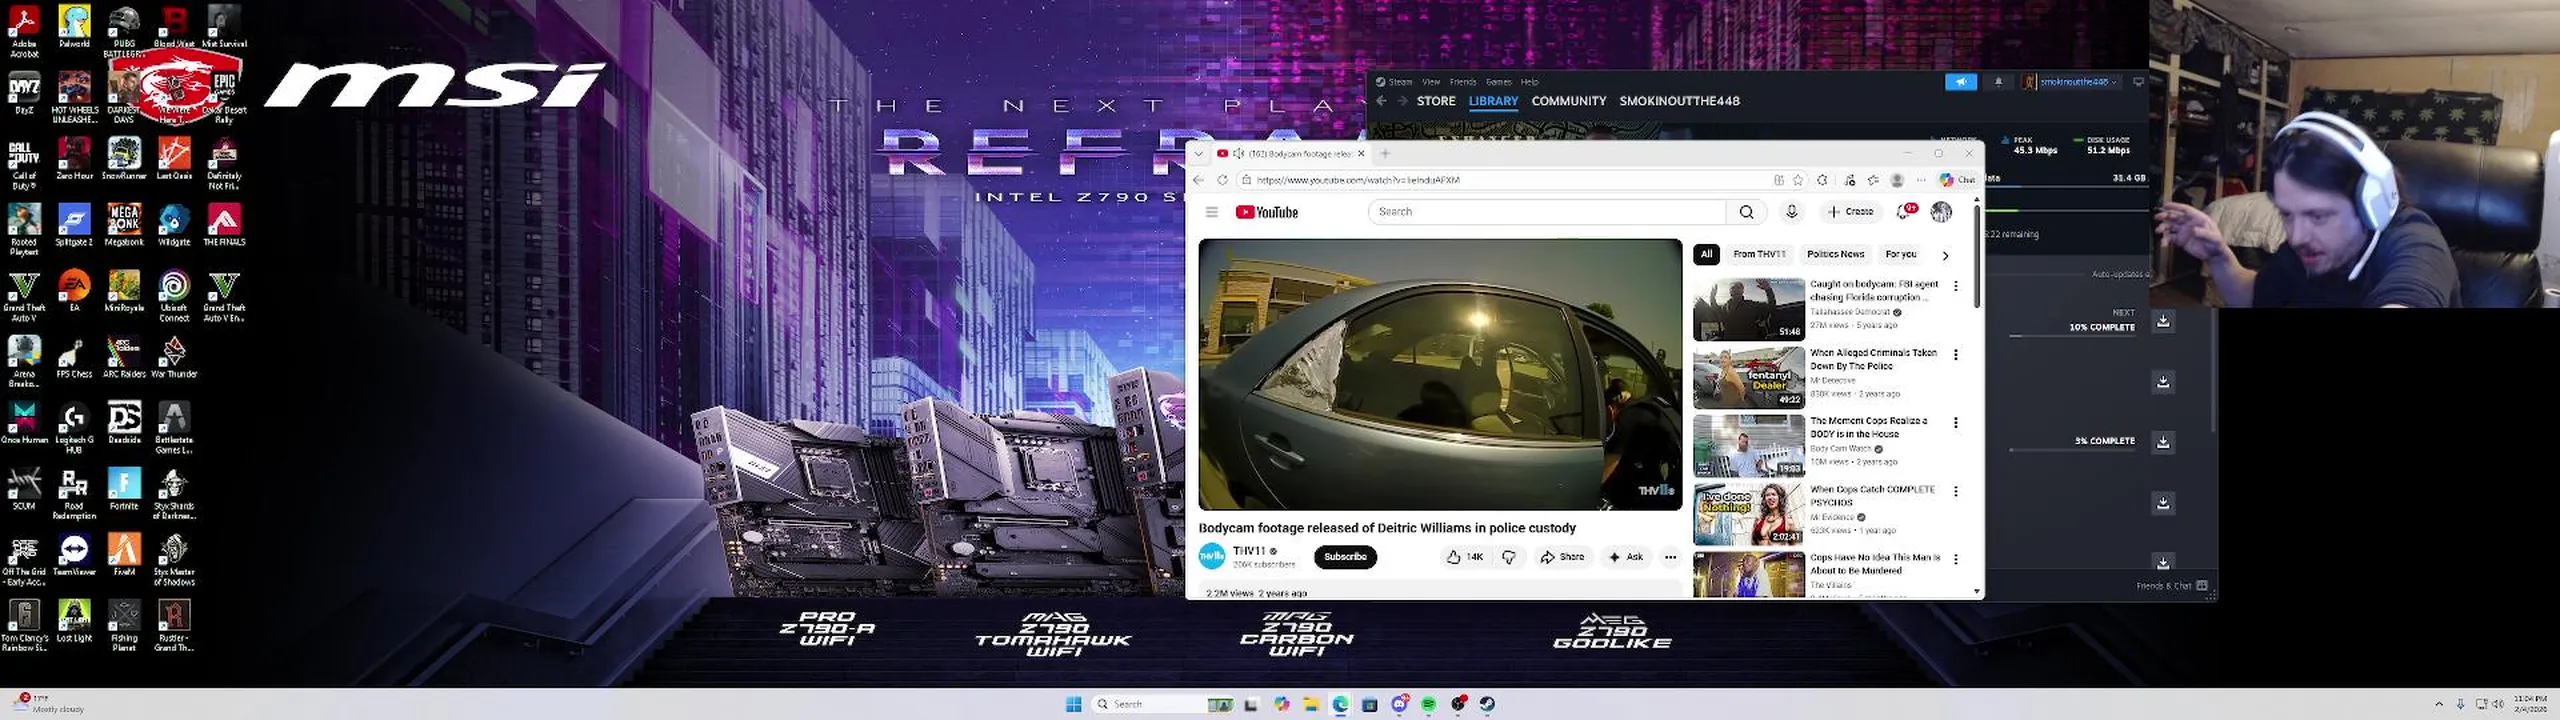
Task: Show hidden system tray icons chevron
Action: click(2439, 704)
